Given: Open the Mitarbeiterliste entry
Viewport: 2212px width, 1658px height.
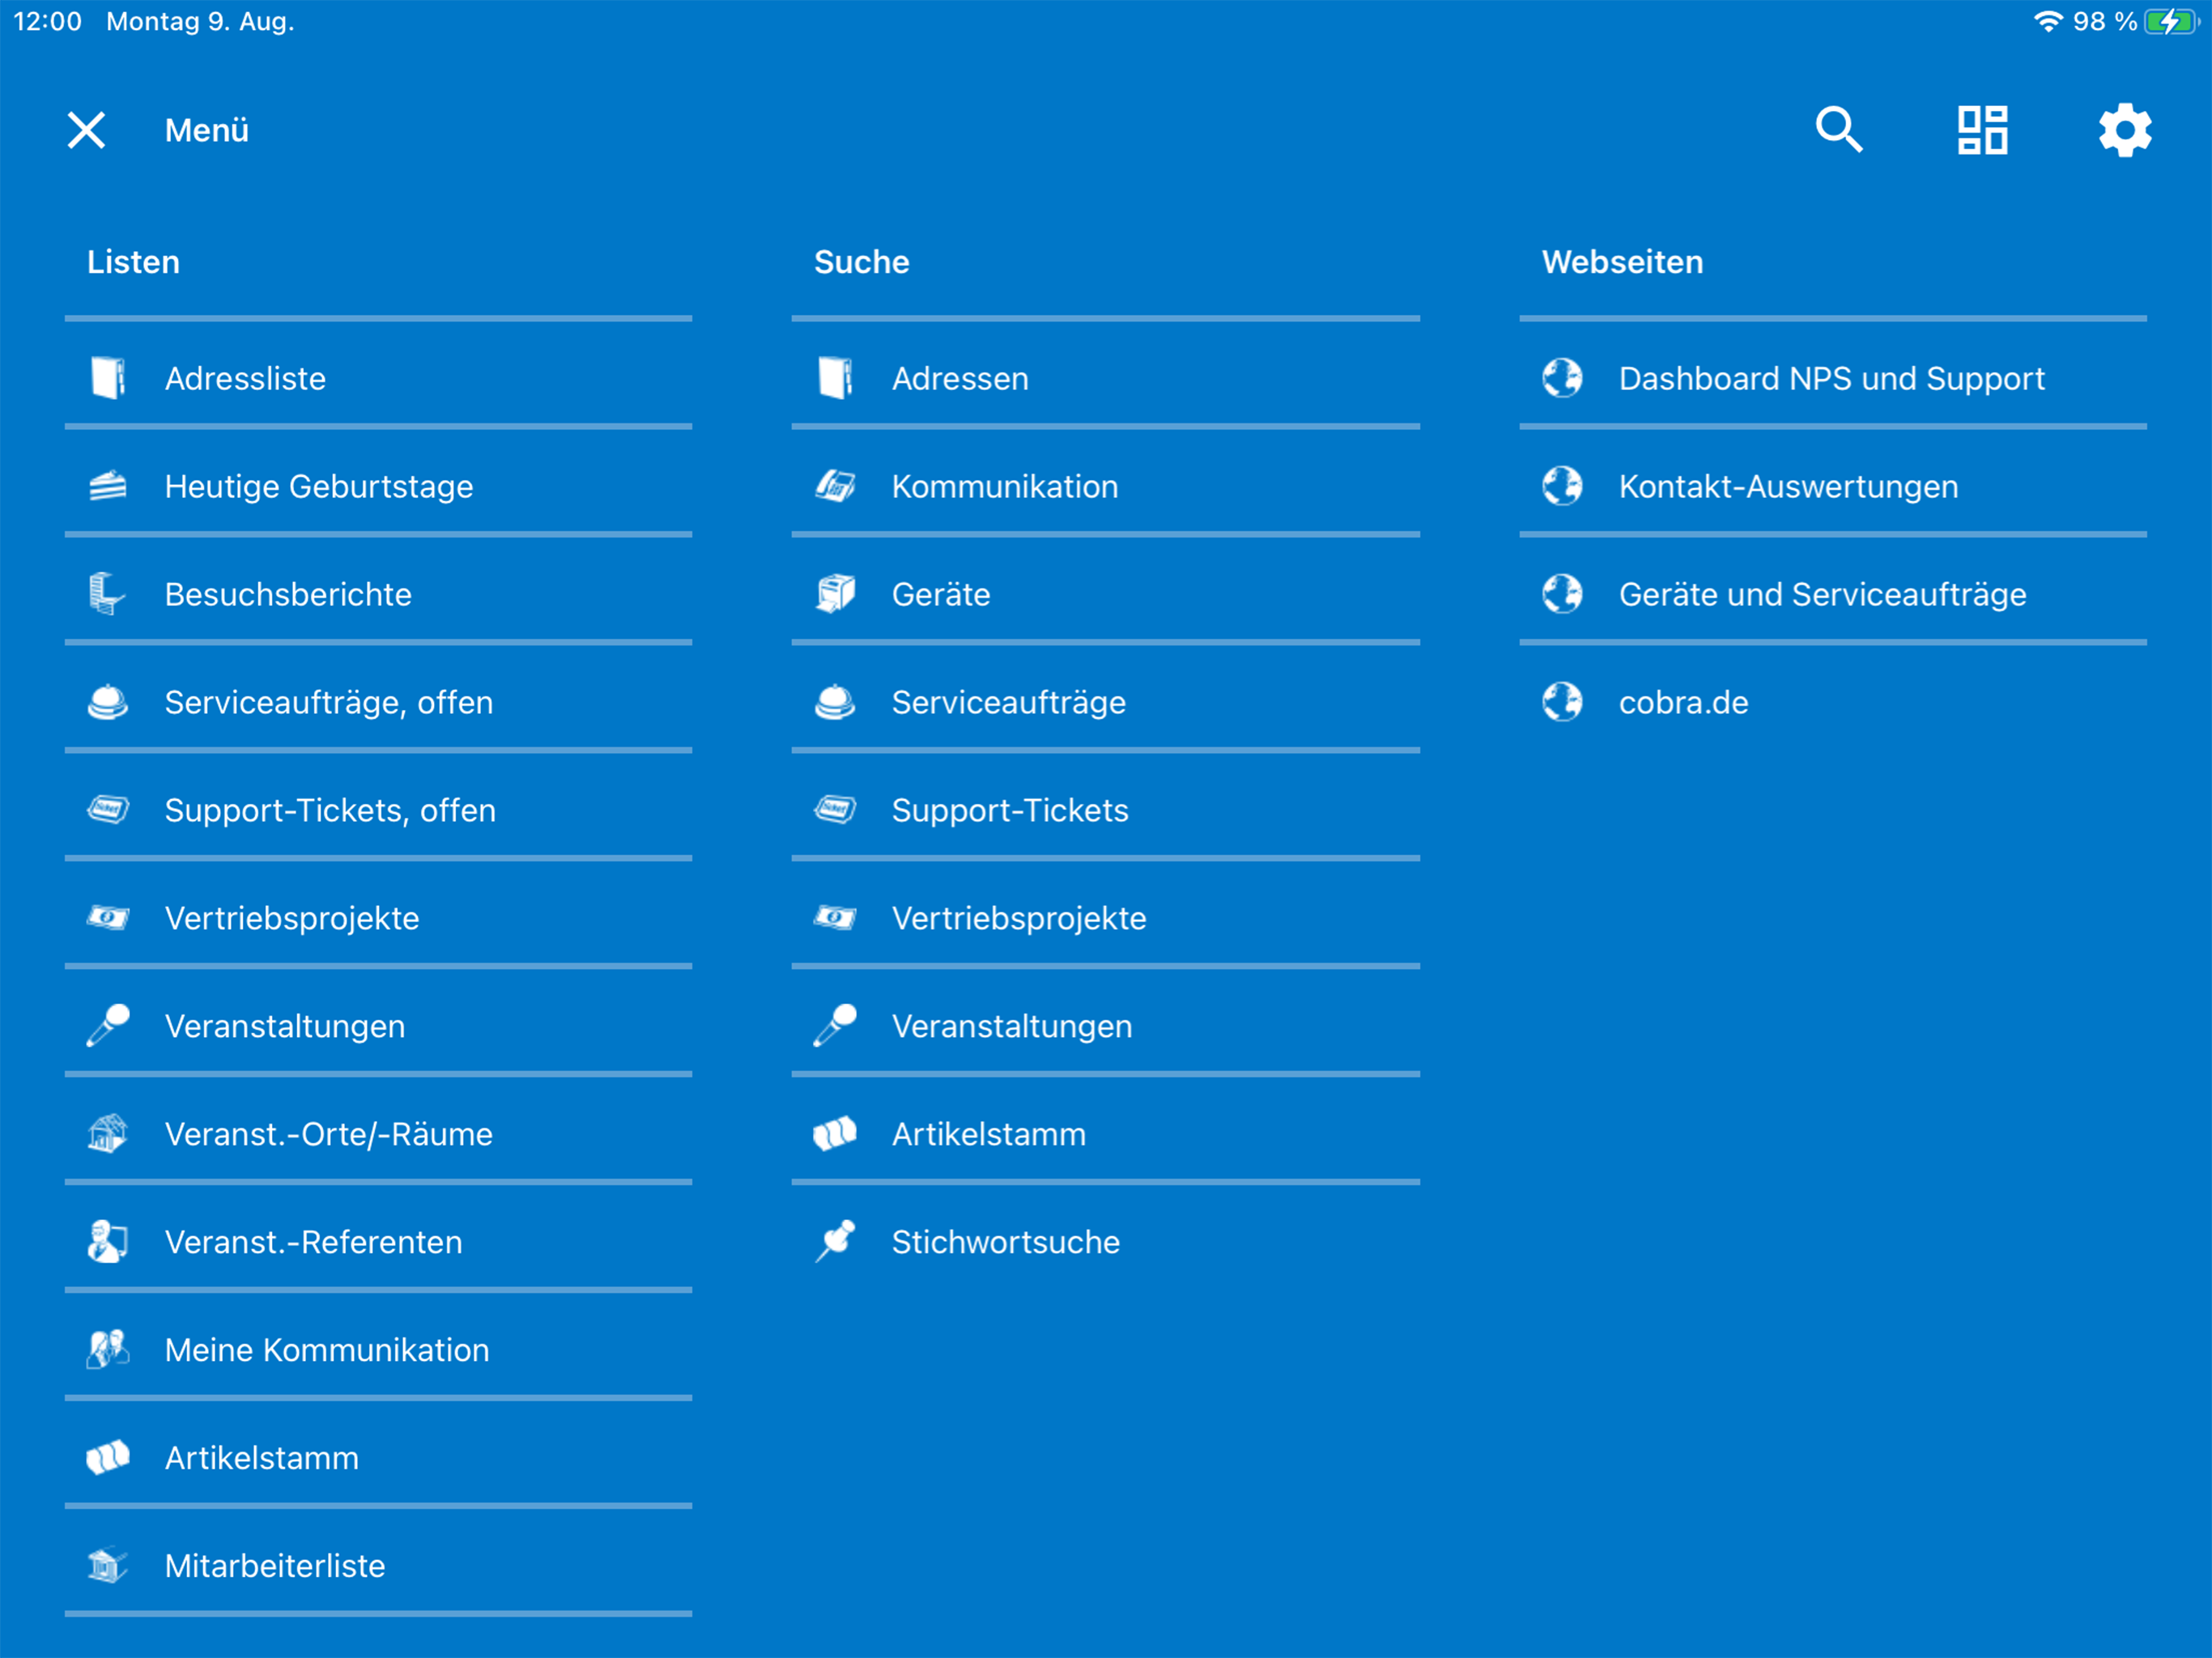Looking at the screenshot, I should pyautogui.click(x=378, y=1566).
